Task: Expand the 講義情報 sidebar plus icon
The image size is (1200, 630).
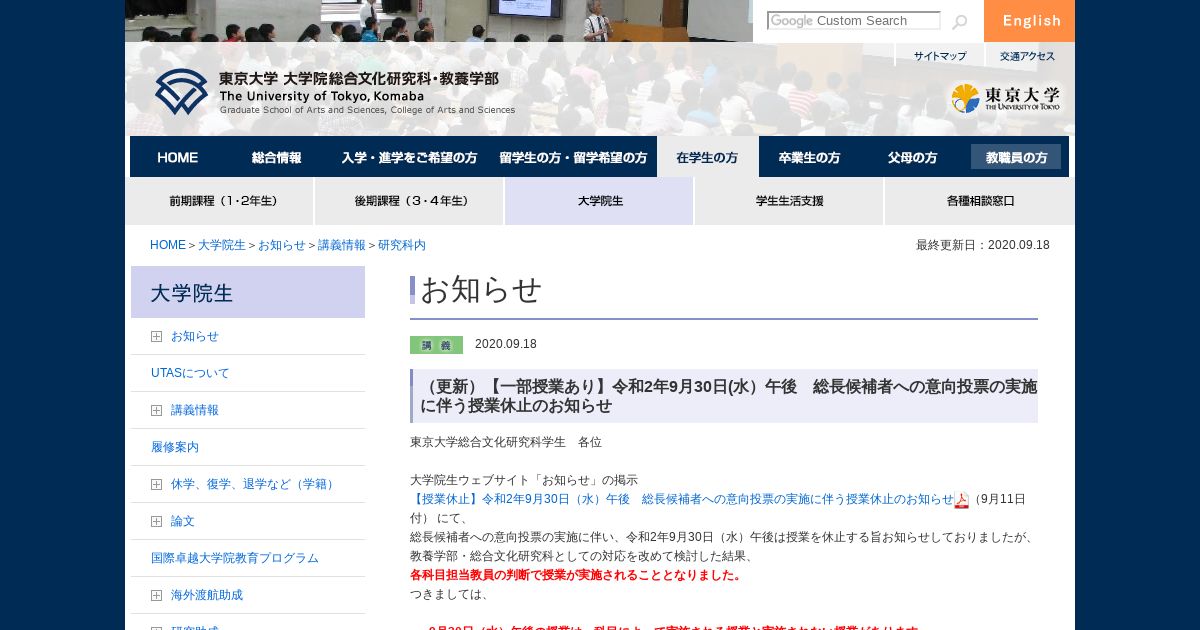Action: 156,411
